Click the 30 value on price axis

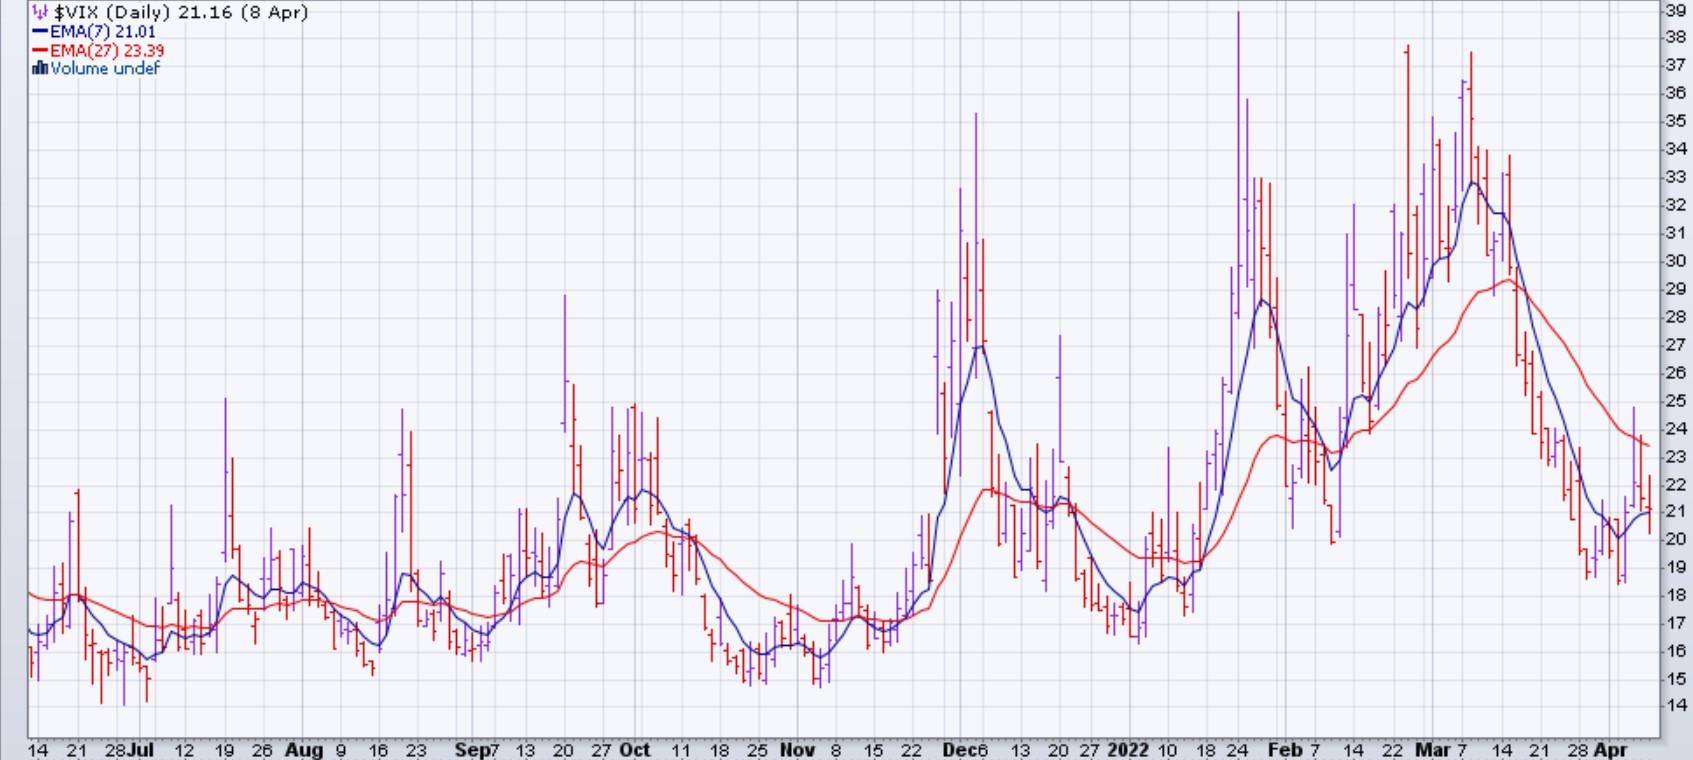pos(1675,261)
